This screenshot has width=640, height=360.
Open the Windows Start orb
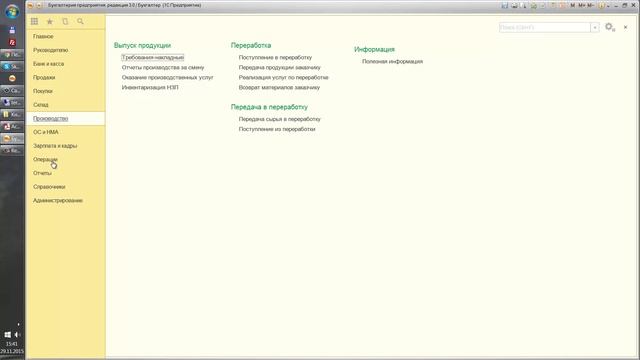[12, 11]
